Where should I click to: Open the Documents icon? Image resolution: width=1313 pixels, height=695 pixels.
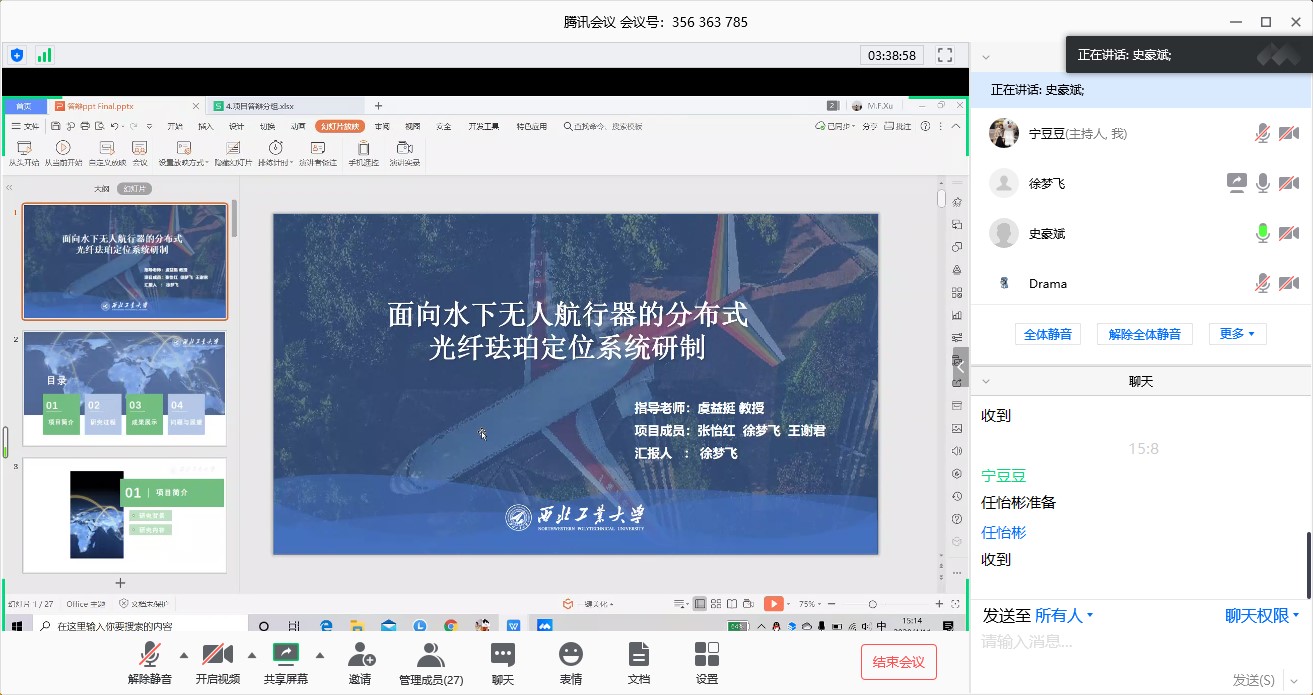coord(638,656)
